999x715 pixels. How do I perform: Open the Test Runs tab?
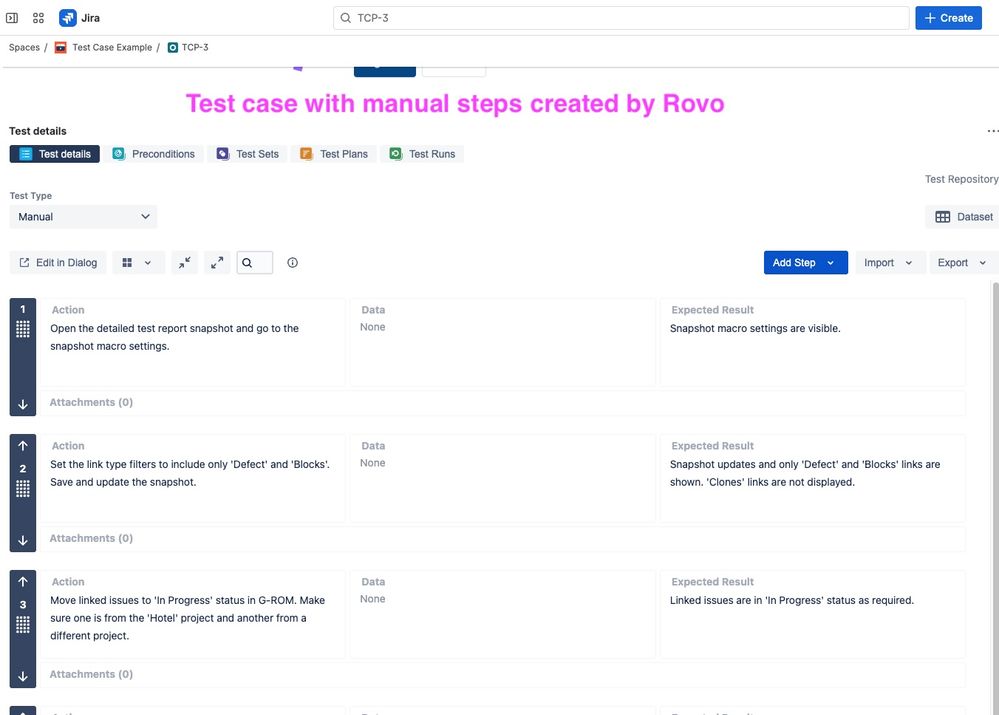430,154
